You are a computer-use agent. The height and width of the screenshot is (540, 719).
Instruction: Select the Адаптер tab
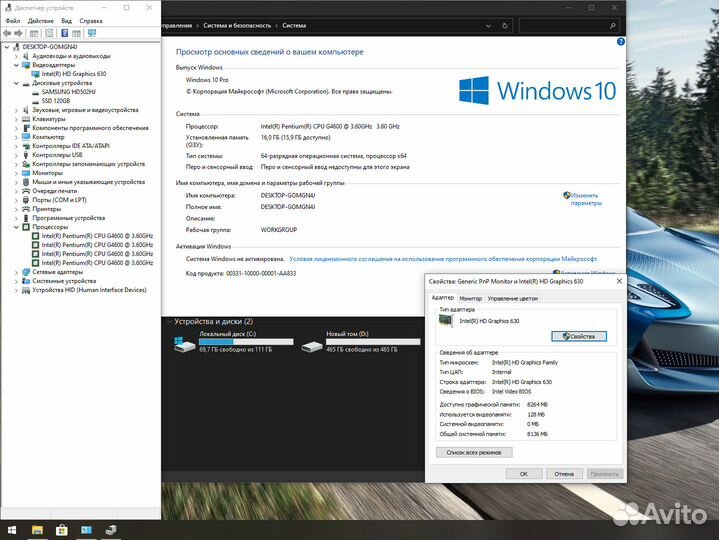click(442, 298)
